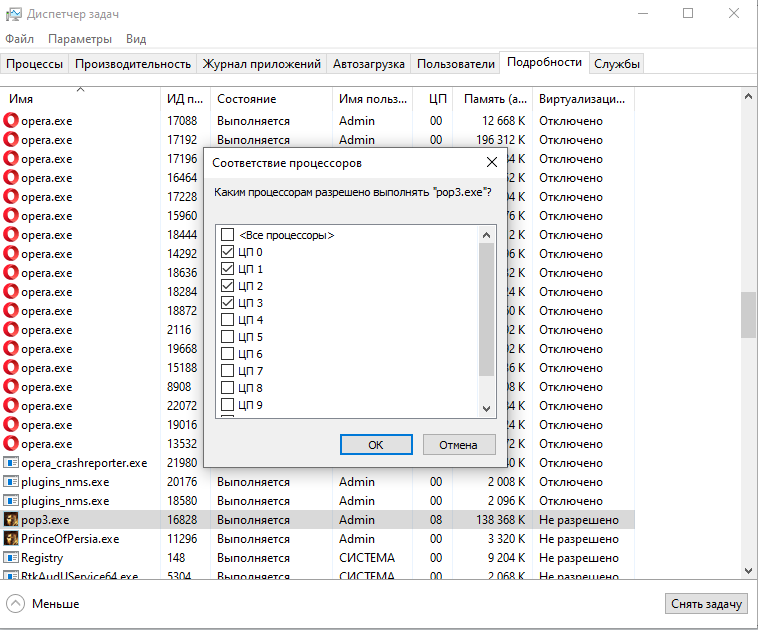Click the process list vertical scrollbar thumb
Viewport: 758px width, 630px height.
tap(747, 315)
